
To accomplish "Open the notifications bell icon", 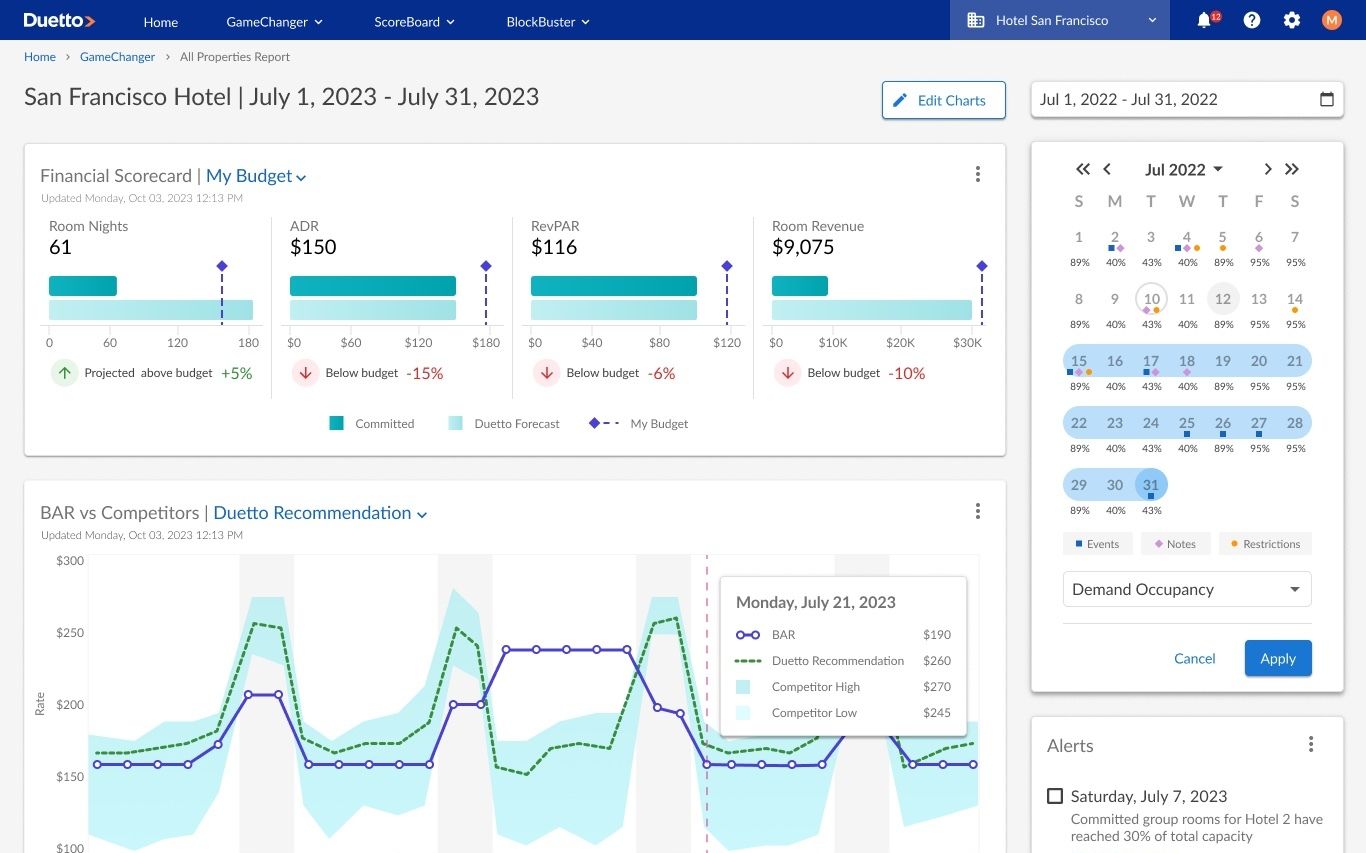I will [1205, 20].
